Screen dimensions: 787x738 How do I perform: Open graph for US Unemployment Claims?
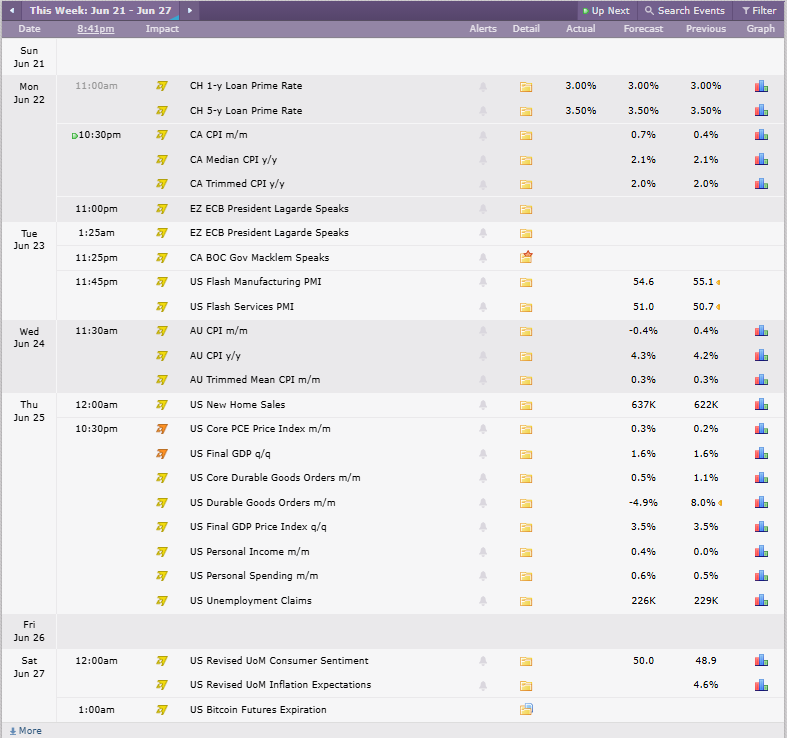(761, 600)
